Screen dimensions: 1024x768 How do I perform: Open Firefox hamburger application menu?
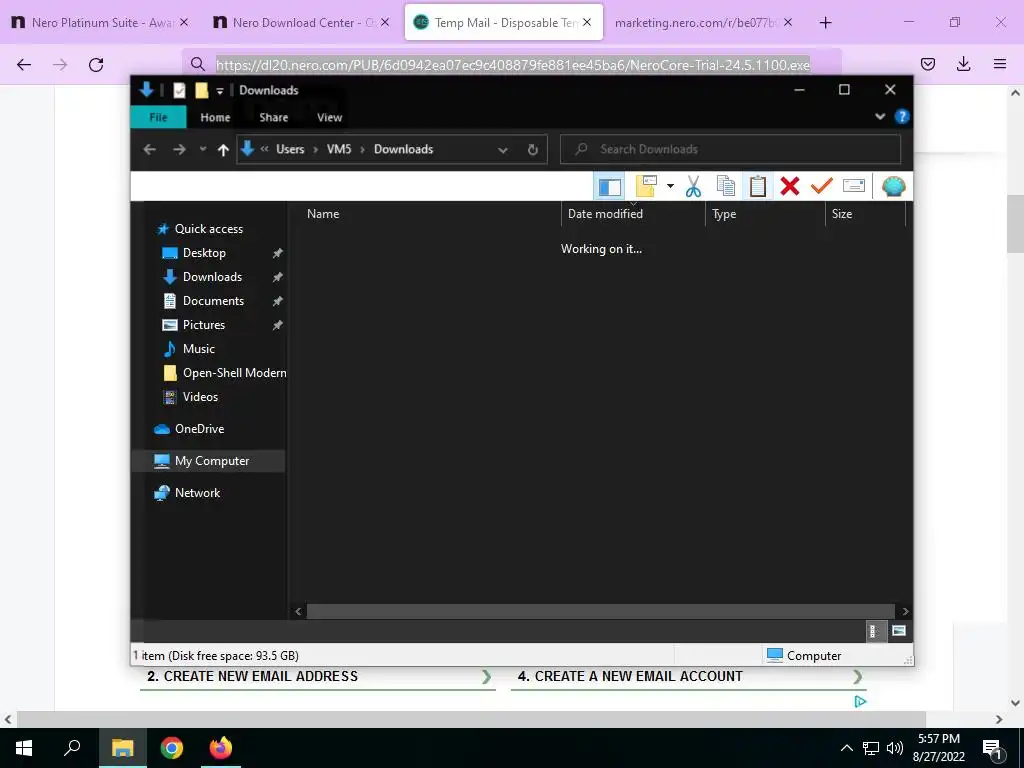(x=999, y=64)
